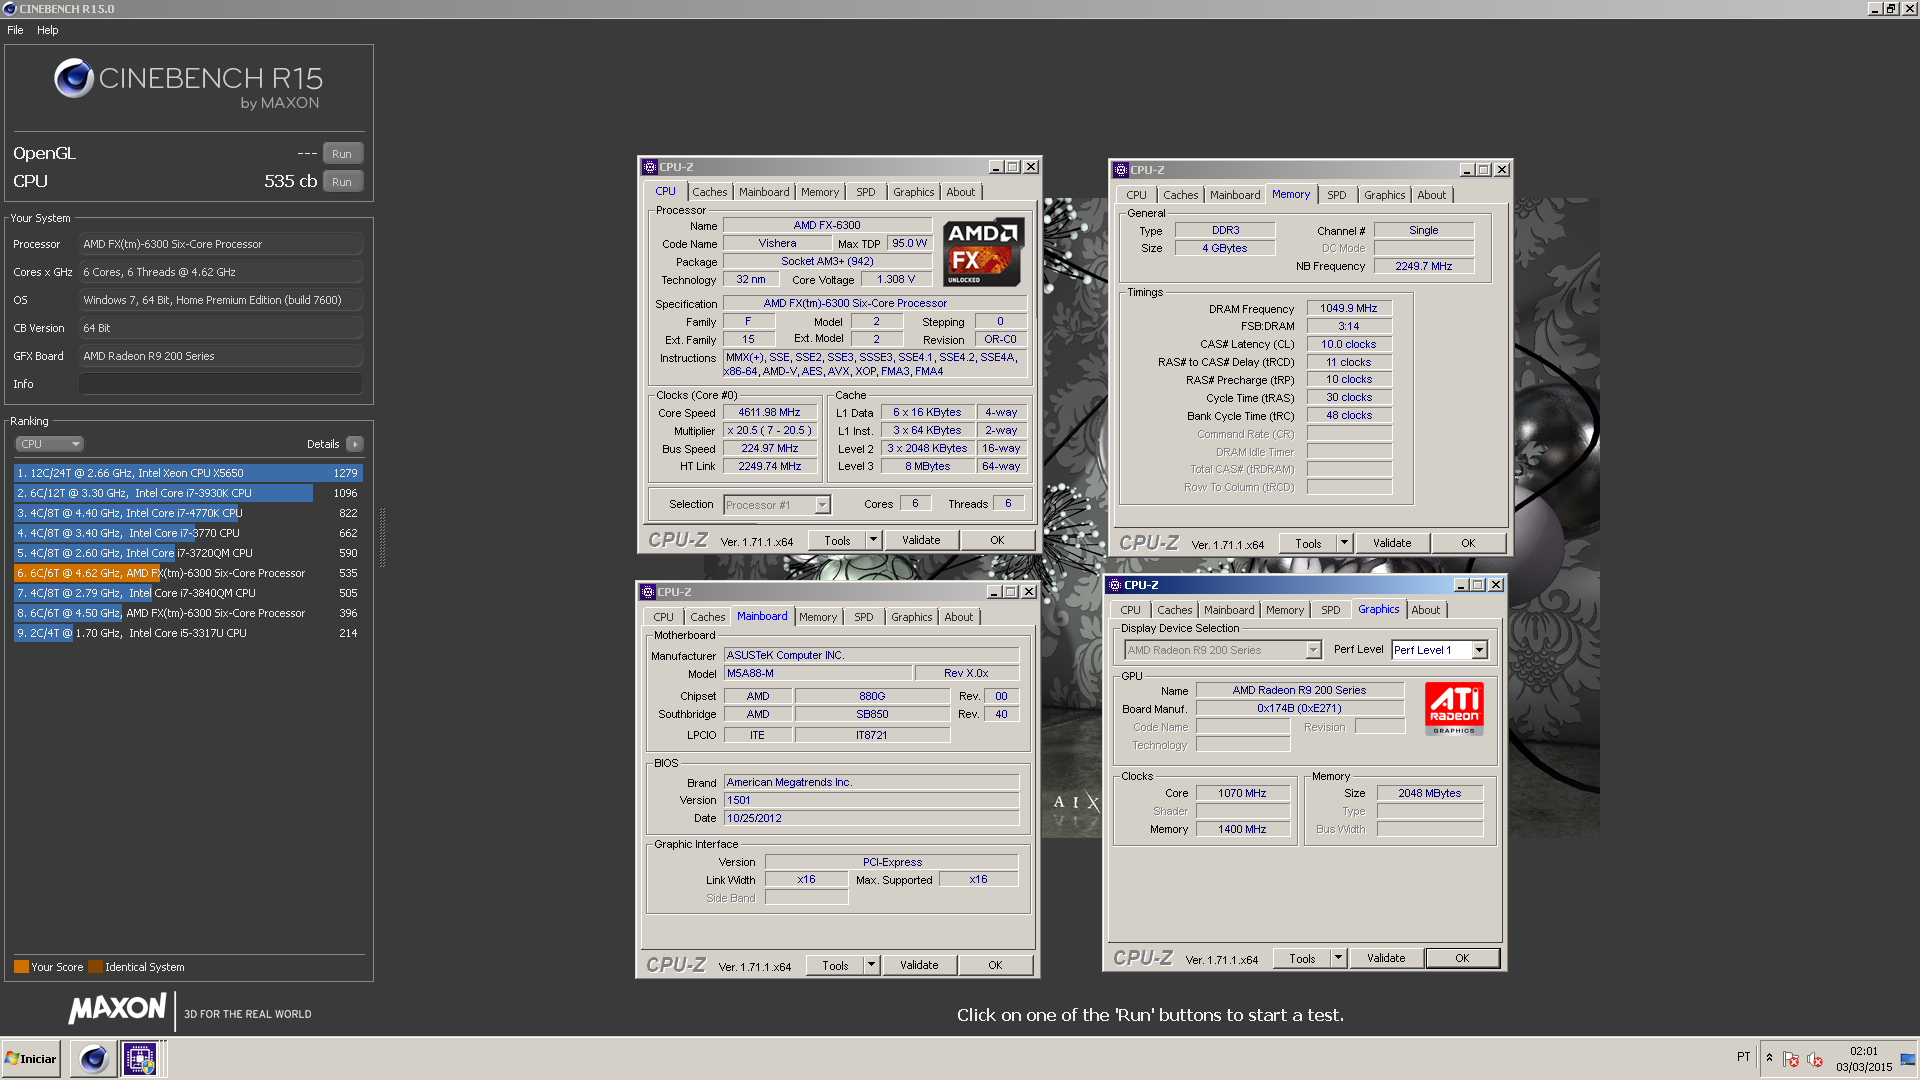Click the mainboard Model M5A88-M field
This screenshot has width=1920, height=1080.
(818, 673)
